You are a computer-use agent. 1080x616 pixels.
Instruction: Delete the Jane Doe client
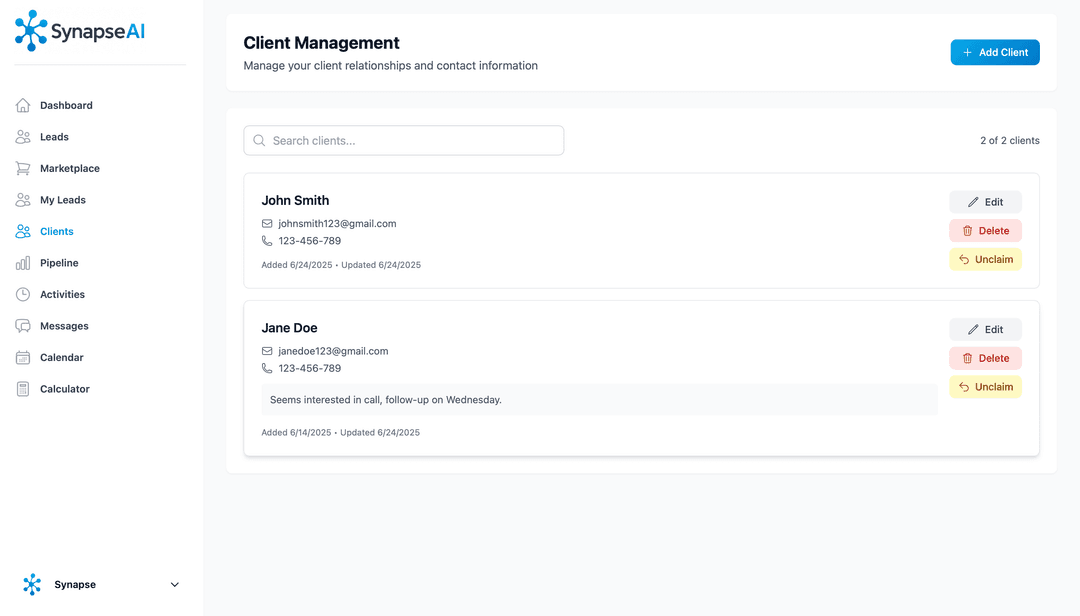tap(985, 358)
